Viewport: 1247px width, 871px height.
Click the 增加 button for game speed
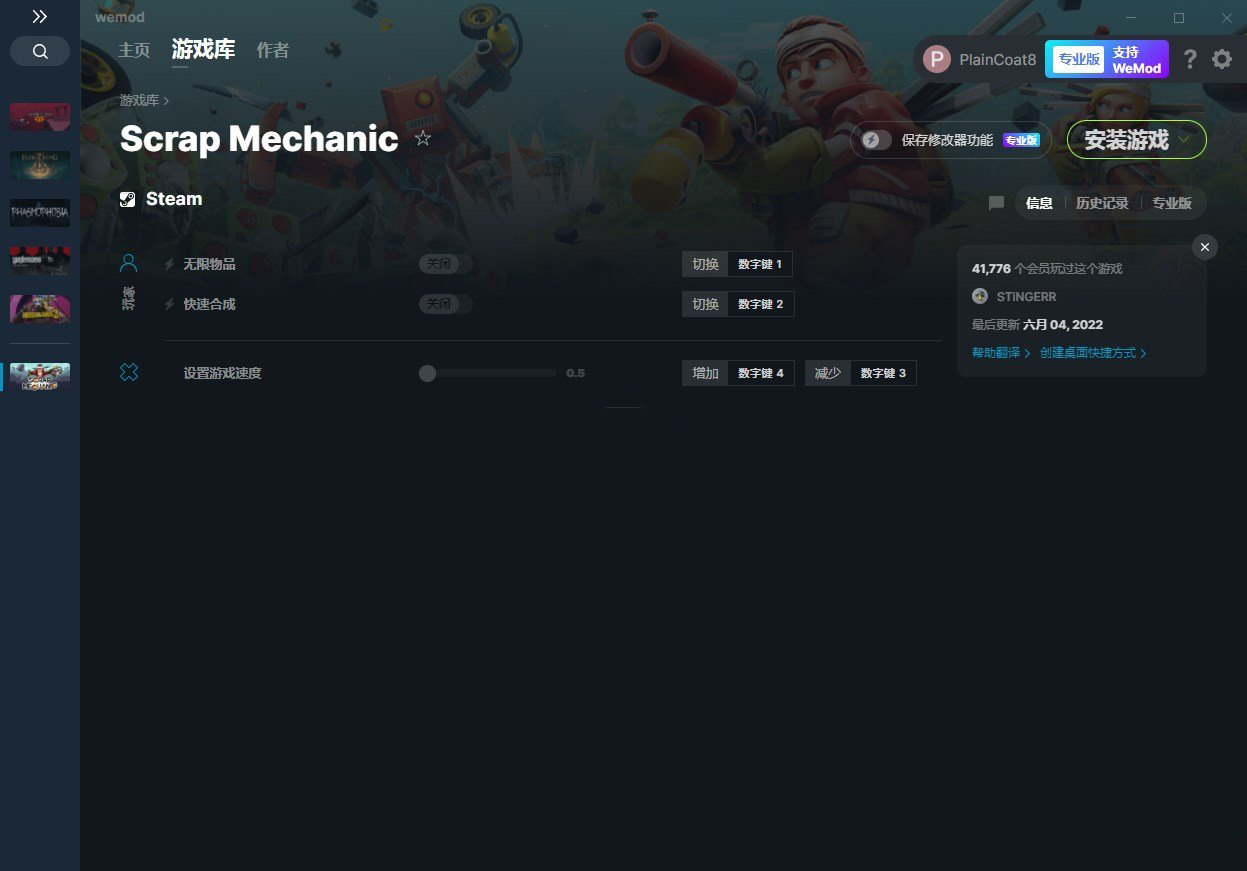tap(705, 373)
